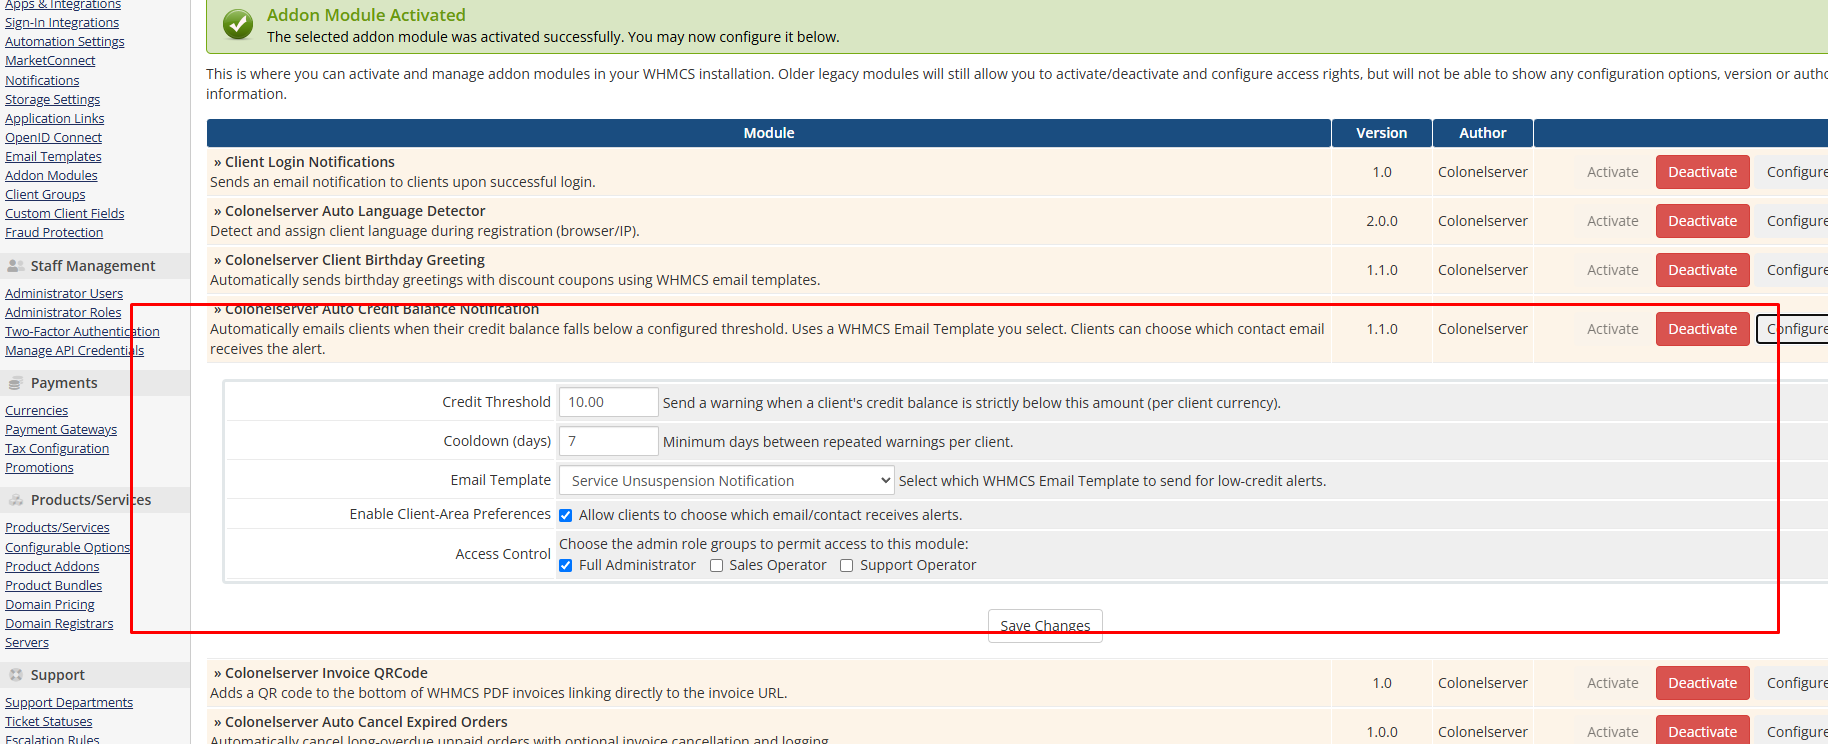Click the Products/Services section icon
This screenshot has width=1828, height=744.
[x=15, y=500]
